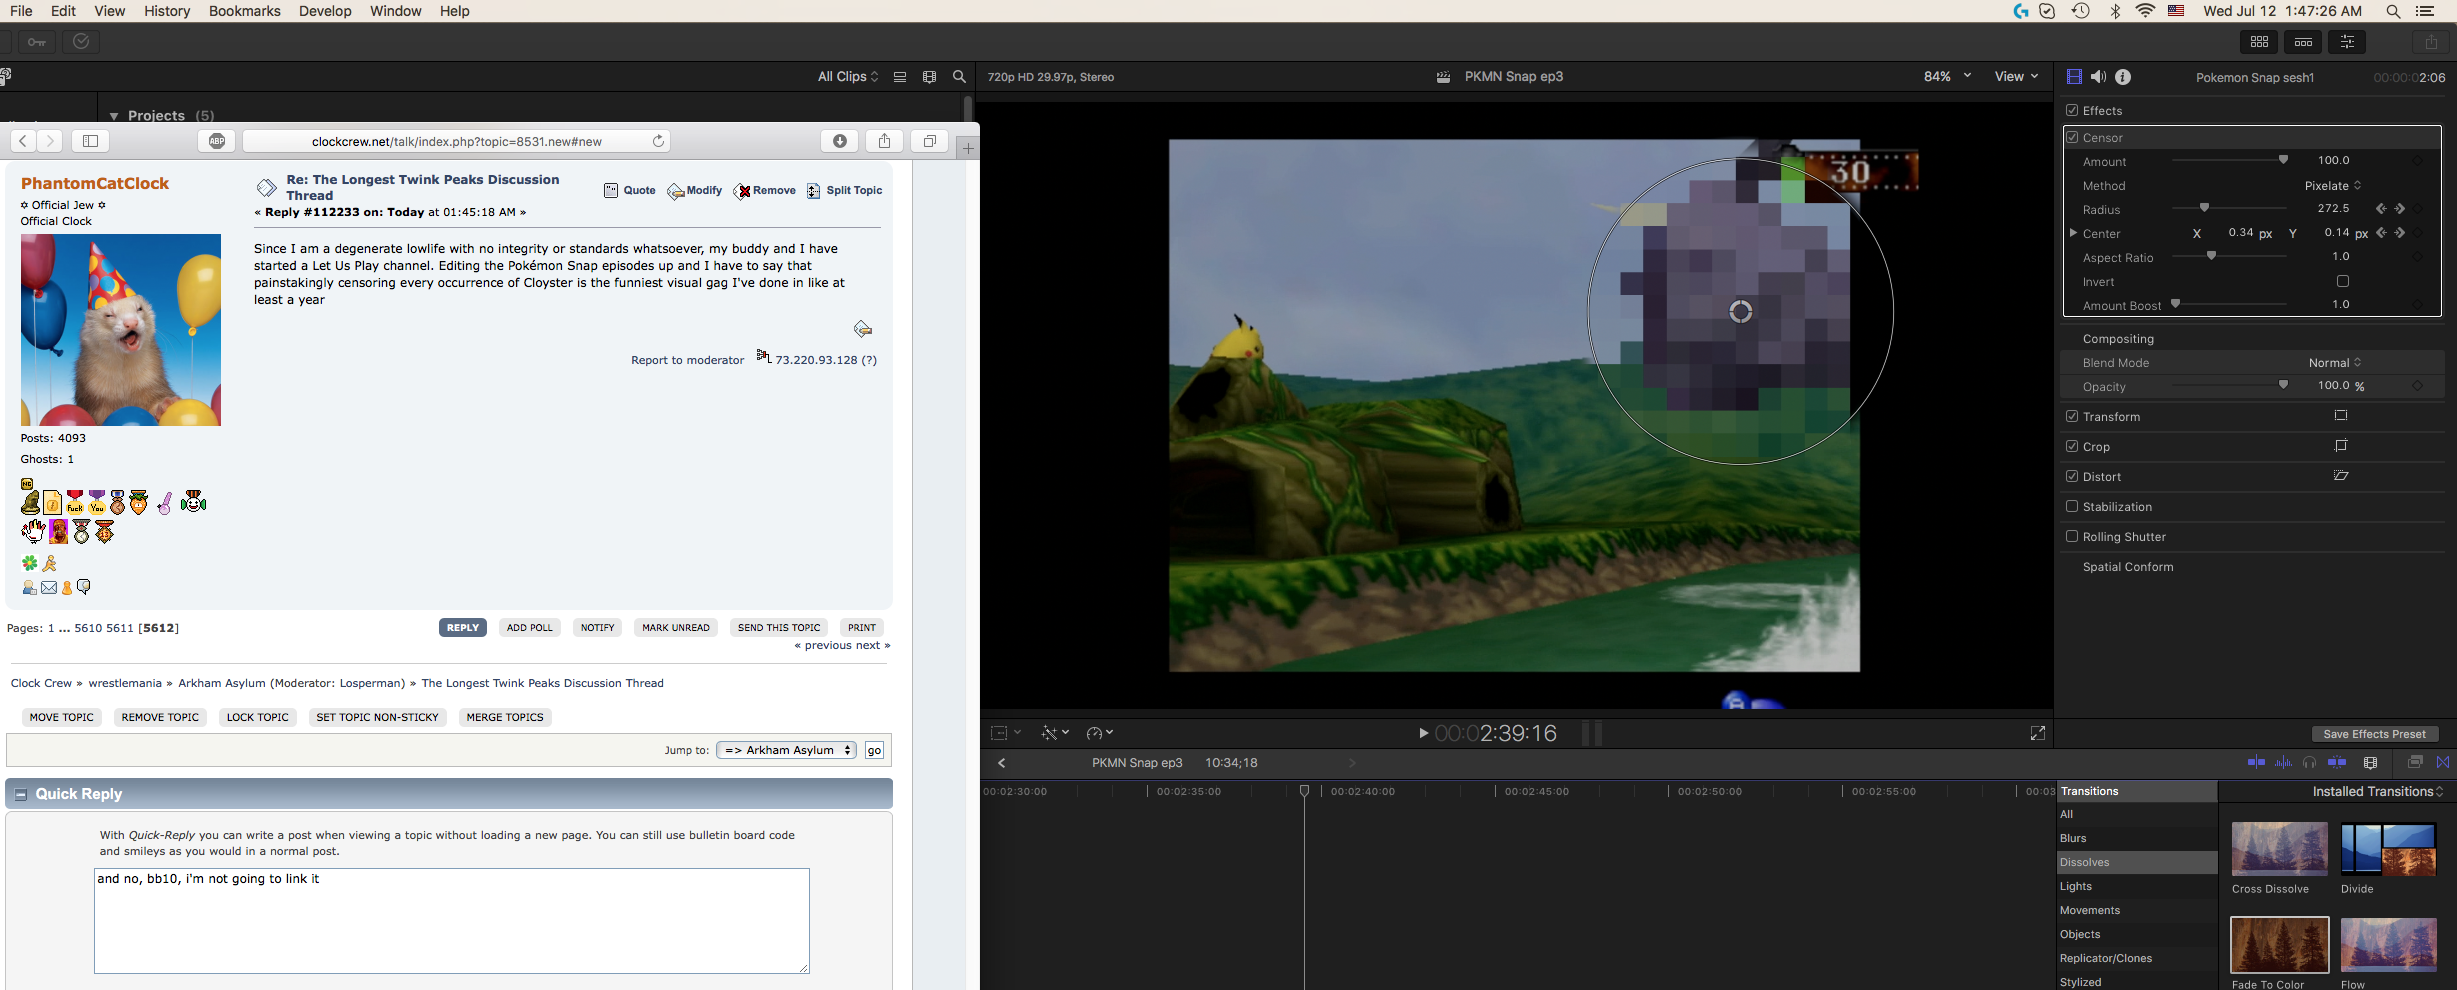The height and width of the screenshot is (990, 2457).
Task: Toggle the Distort checkbox
Action: point(2072,476)
